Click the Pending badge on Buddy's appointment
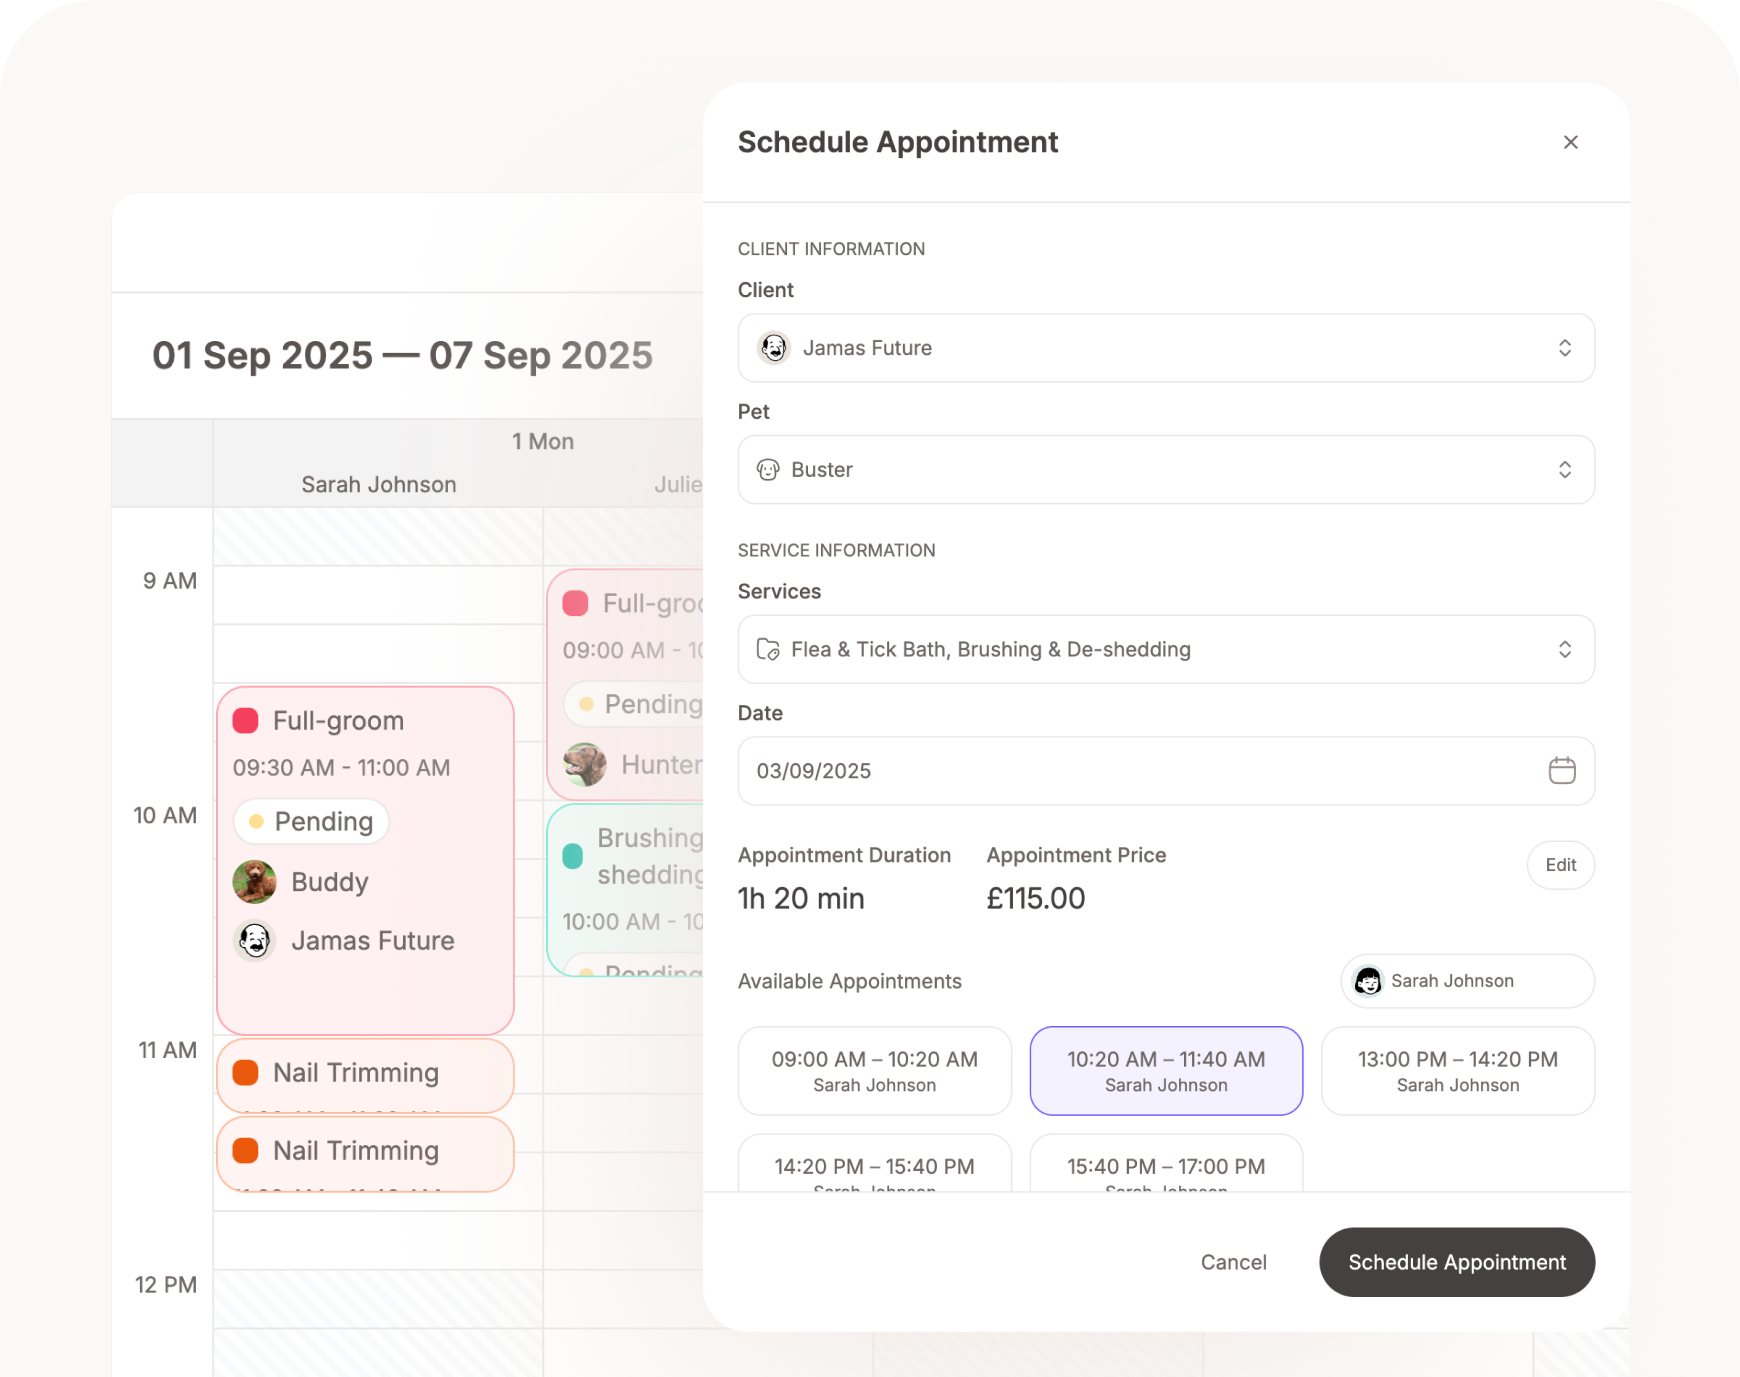This screenshot has width=1740, height=1377. point(310,821)
